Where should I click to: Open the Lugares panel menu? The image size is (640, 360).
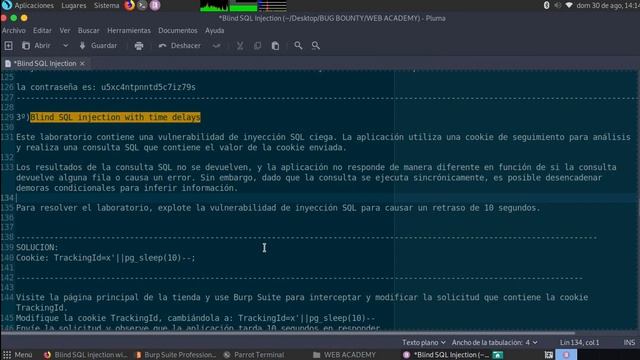pos(73,5)
